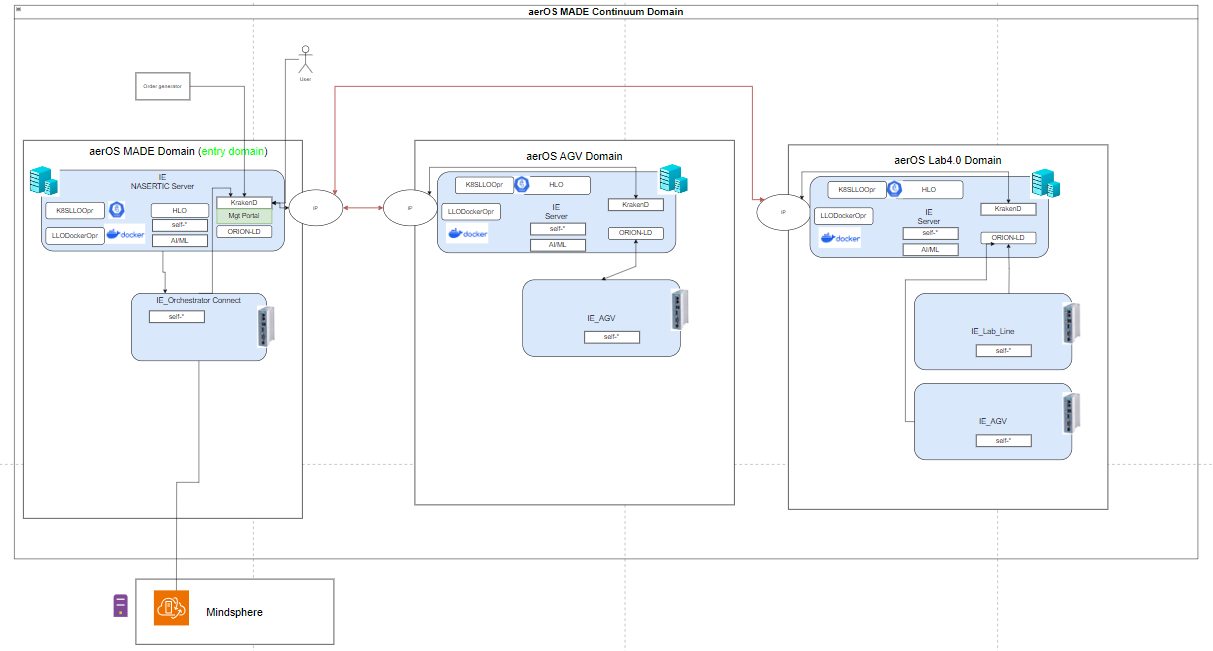
Task: Click server building icon in Lab4.0 Domain
Action: tap(1044, 184)
